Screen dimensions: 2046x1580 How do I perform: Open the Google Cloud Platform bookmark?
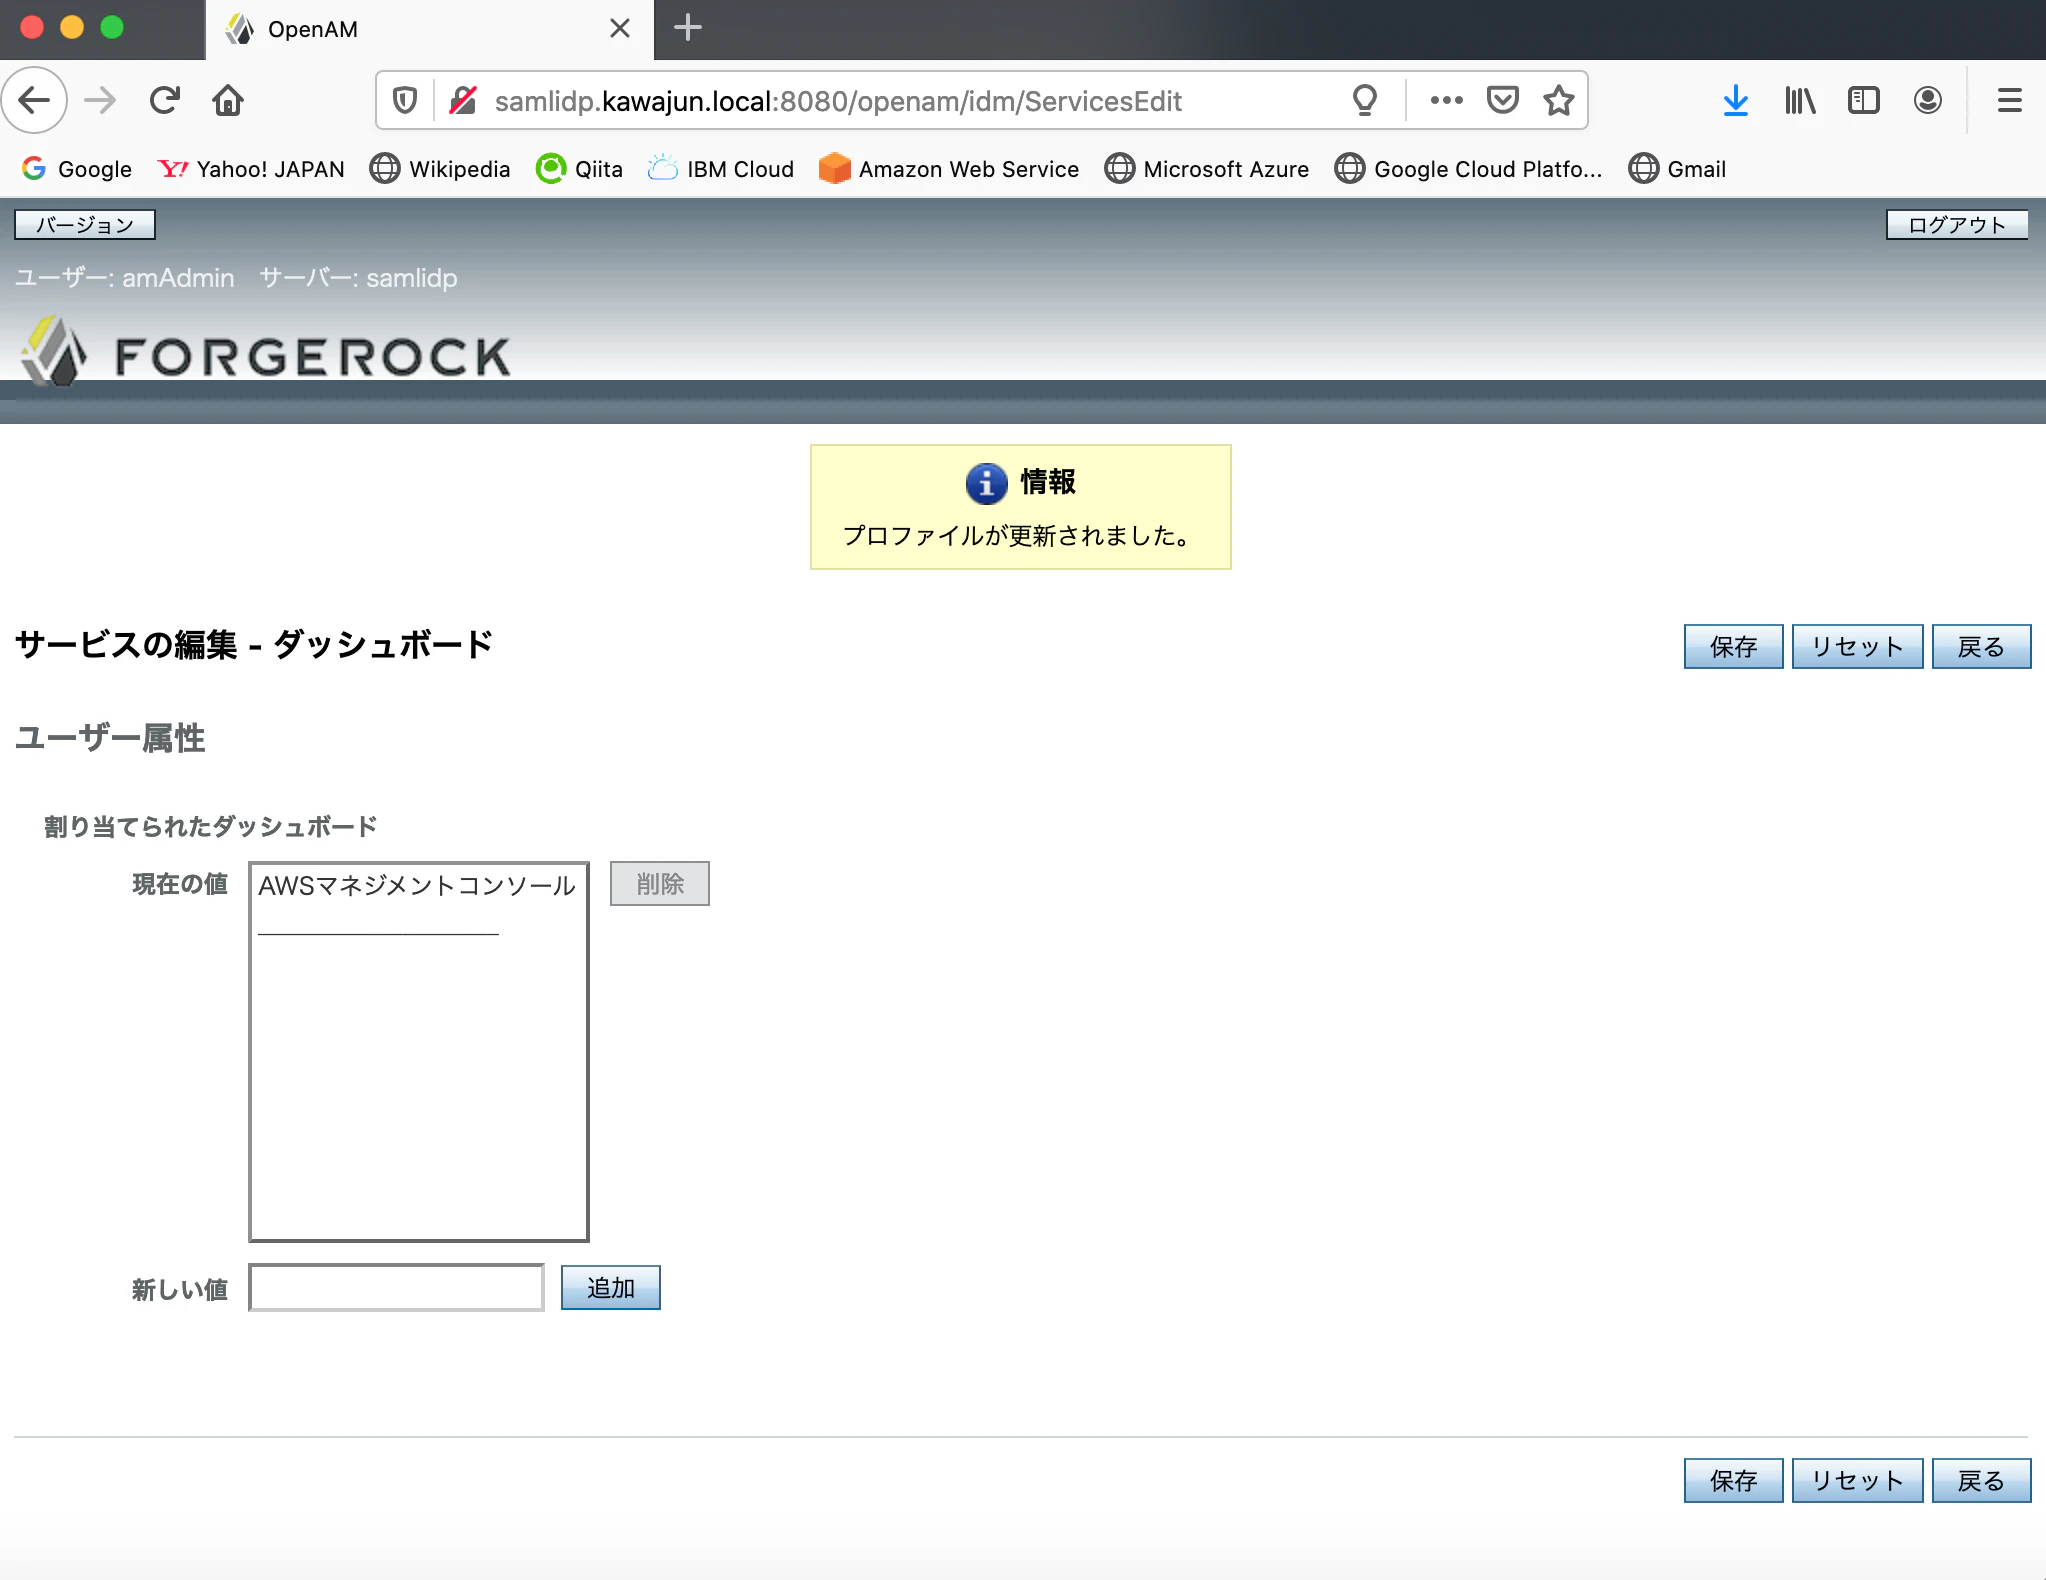click(x=1468, y=169)
